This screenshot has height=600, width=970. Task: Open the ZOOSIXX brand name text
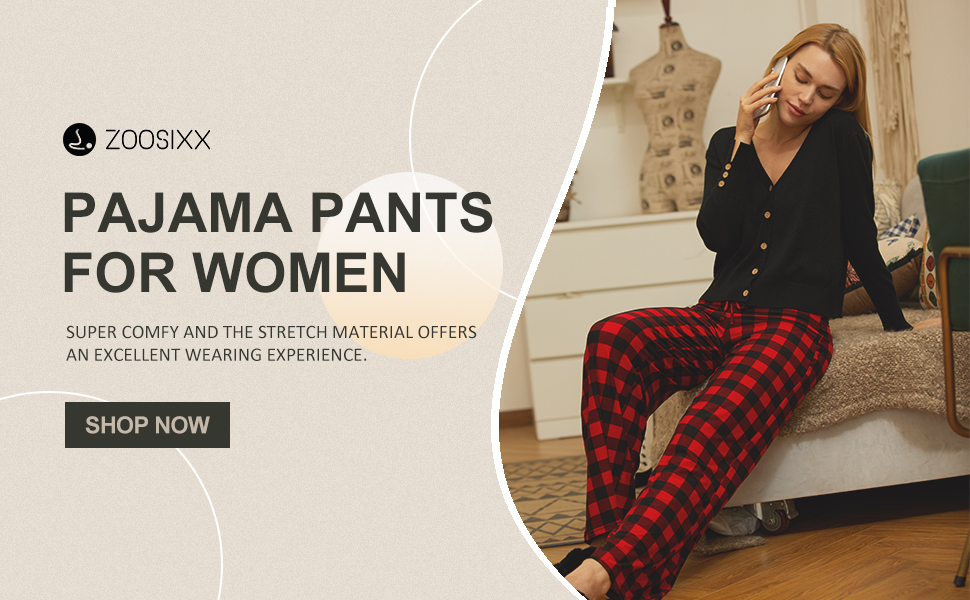(158, 140)
